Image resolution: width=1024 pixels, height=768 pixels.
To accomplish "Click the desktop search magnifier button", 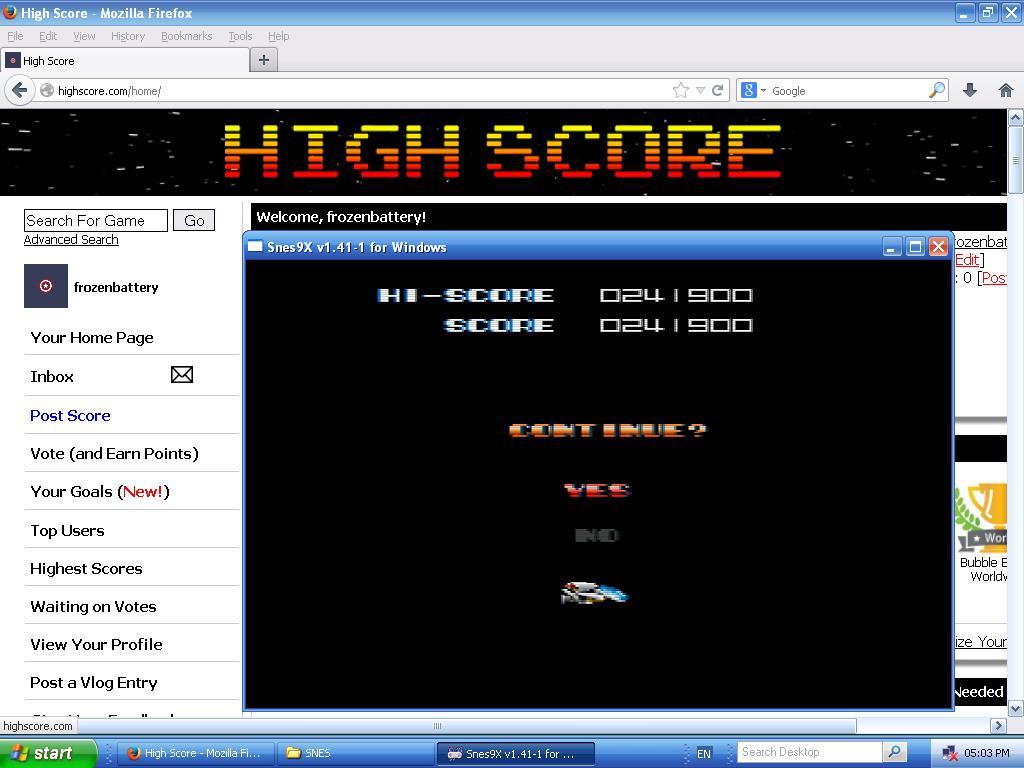I will click(x=894, y=752).
